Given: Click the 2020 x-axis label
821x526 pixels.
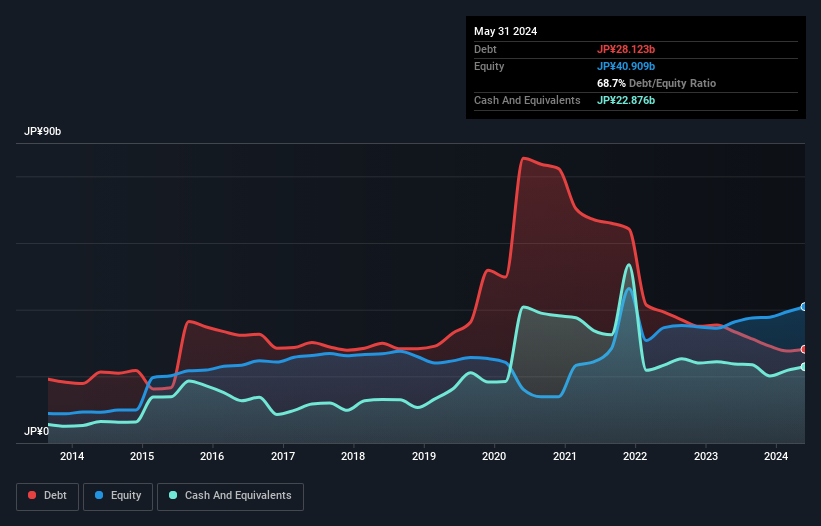Looking at the screenshot, I should (494, 456).
